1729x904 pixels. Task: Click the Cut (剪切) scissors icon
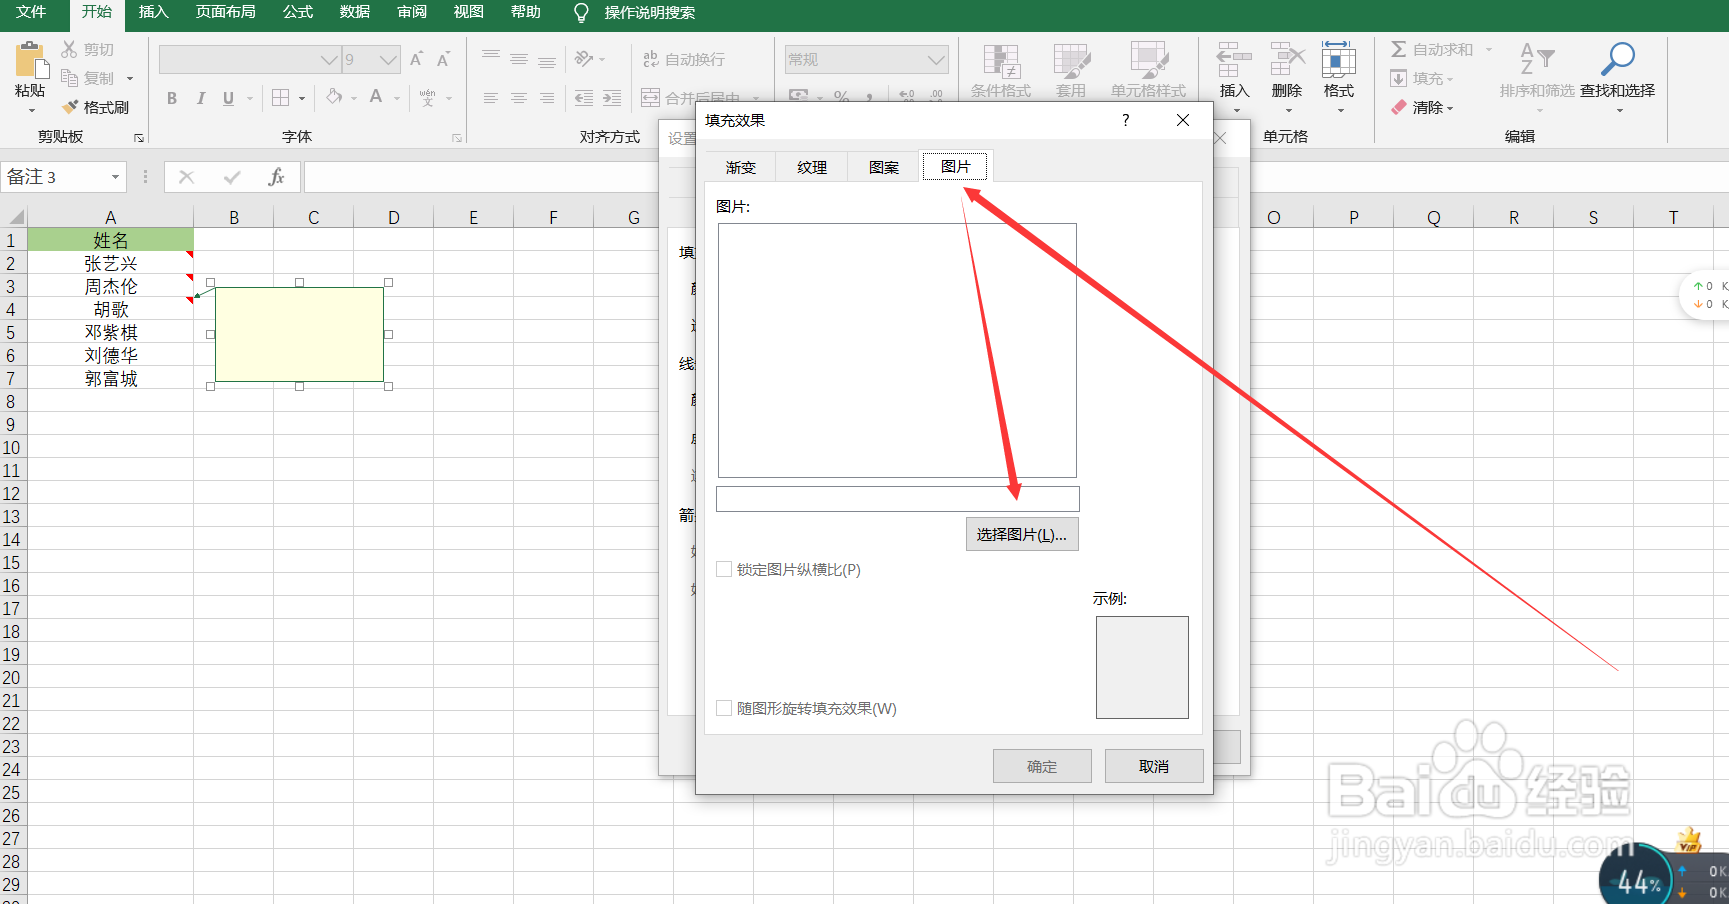69,49
